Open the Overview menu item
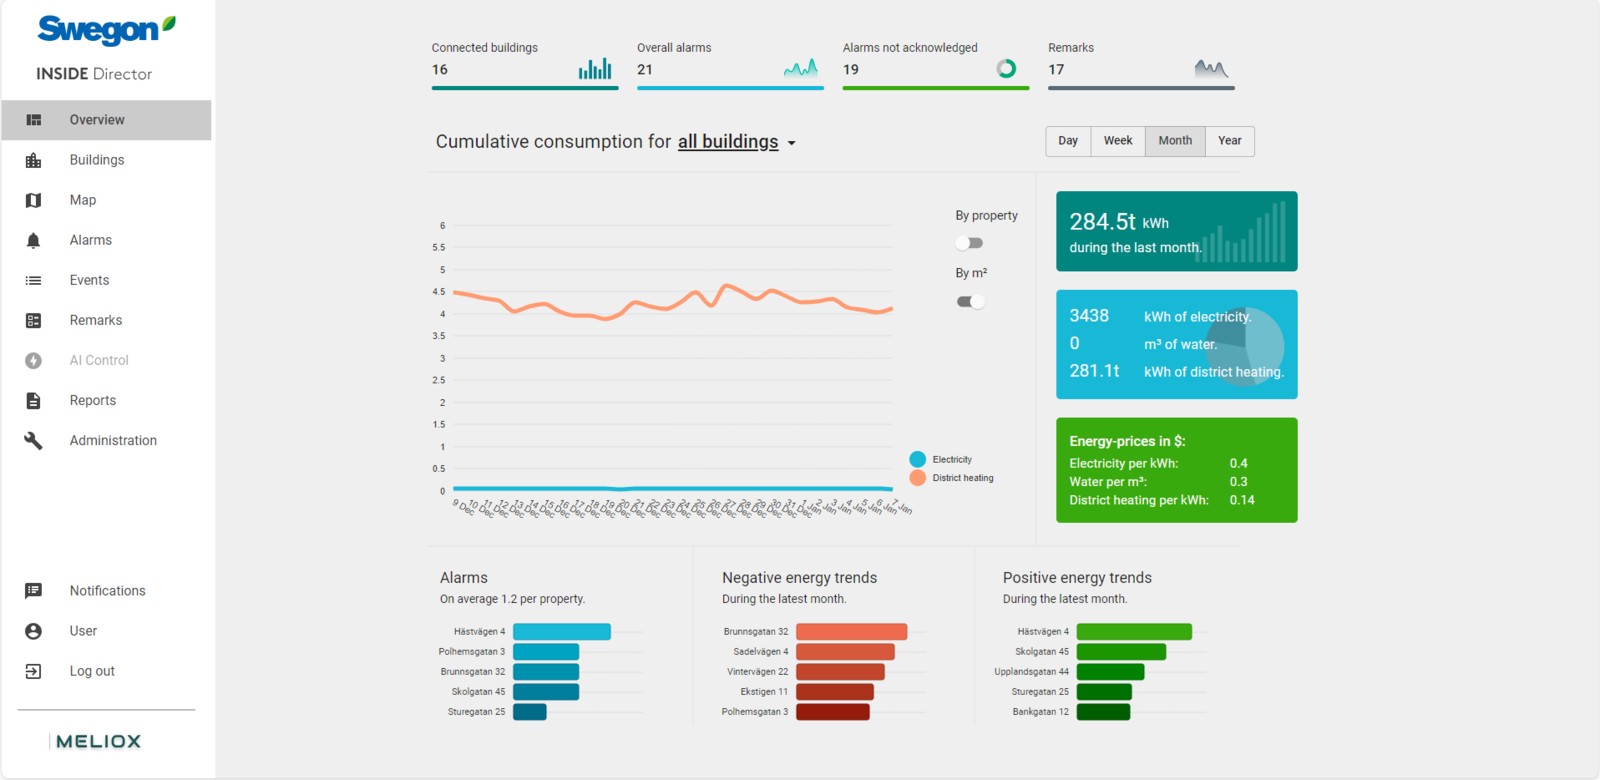This screenshot has width=1600, height=780. [97, 120]
